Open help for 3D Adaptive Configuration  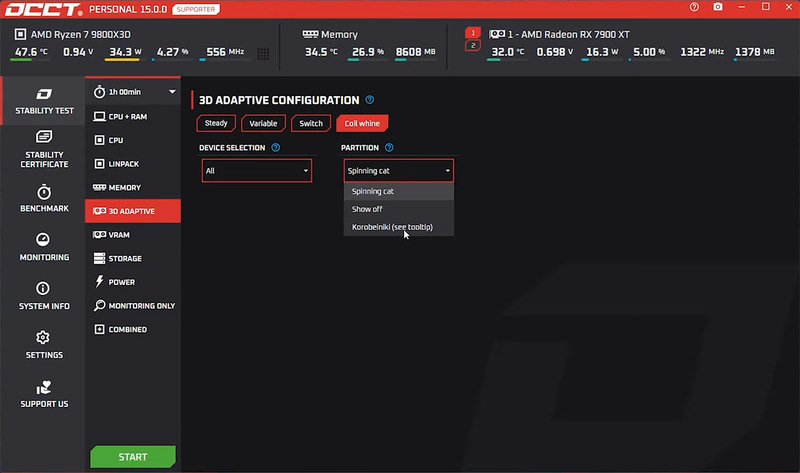click(x=370, y=100)
